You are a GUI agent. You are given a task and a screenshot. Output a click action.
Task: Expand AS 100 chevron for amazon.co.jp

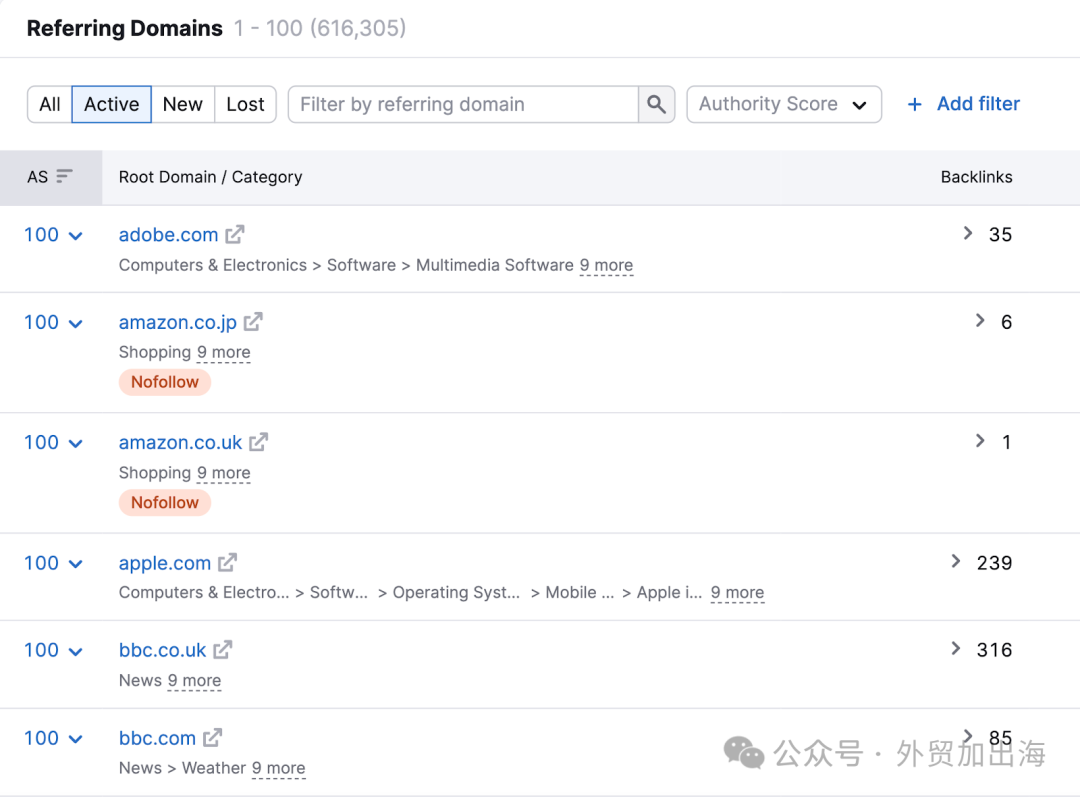76,323
